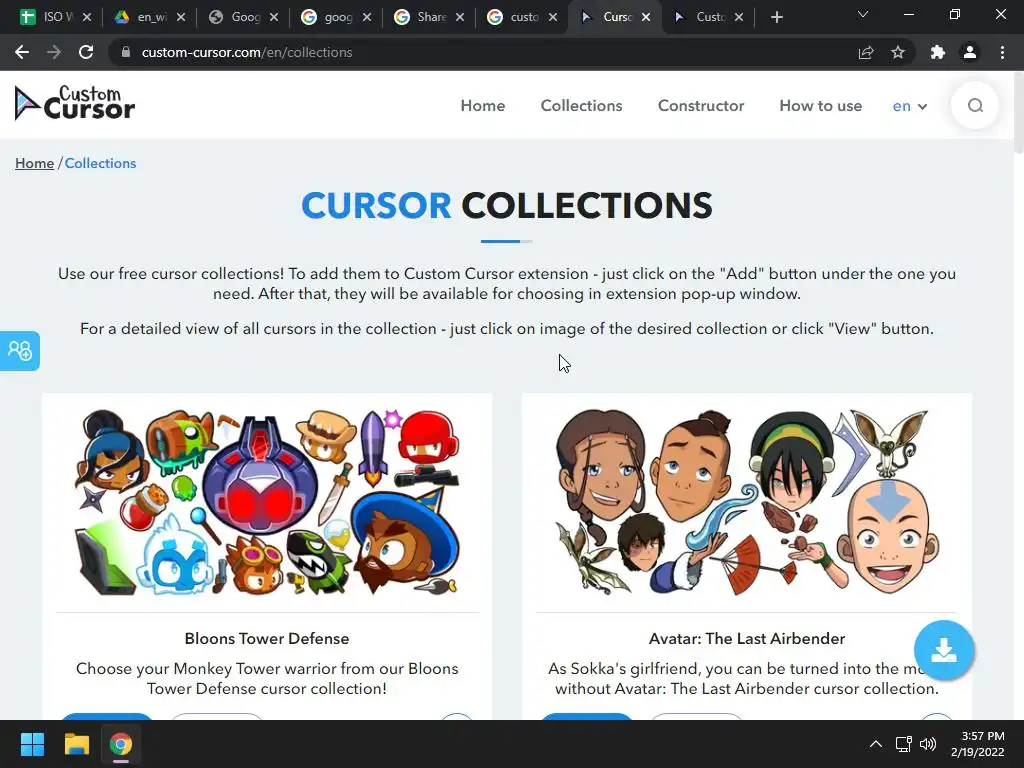This screenshot has width=1024, height=768.
Task: Expand the en language dropdown
Action: tap(910, 106)
